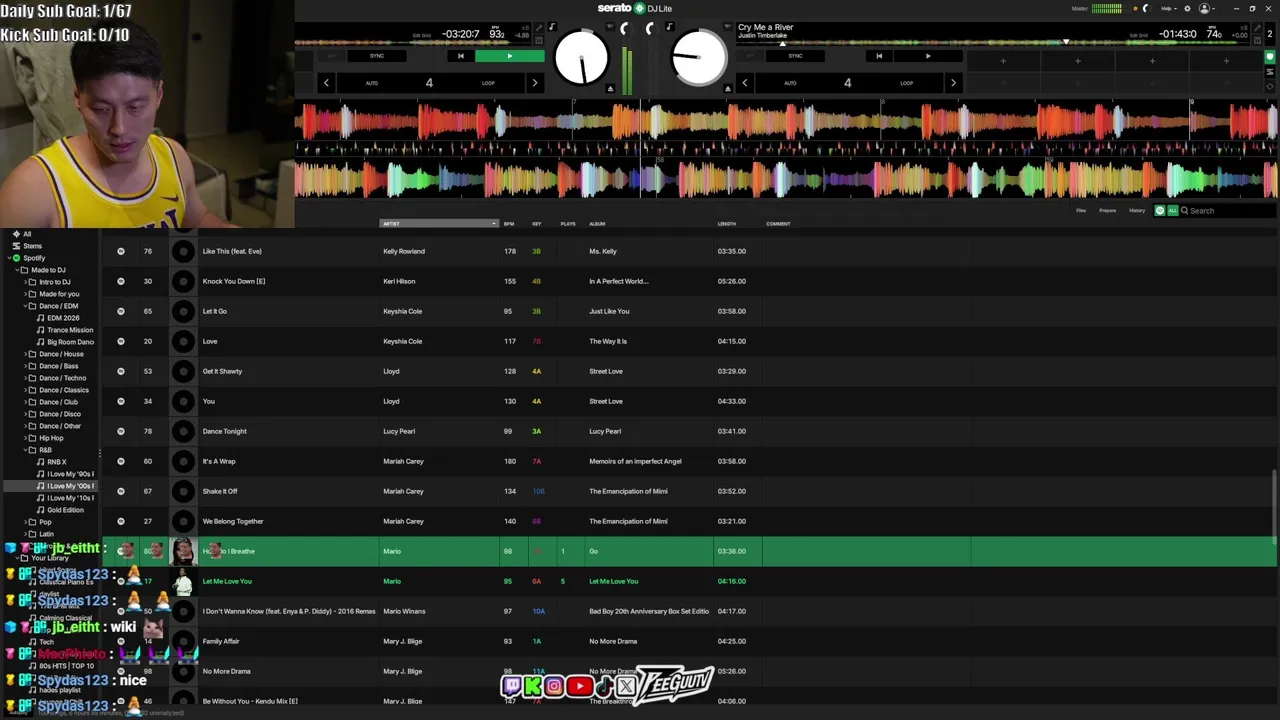Open the Trance Mission playlist
This screenshot has height=720, width=1280.
(70, 330)
